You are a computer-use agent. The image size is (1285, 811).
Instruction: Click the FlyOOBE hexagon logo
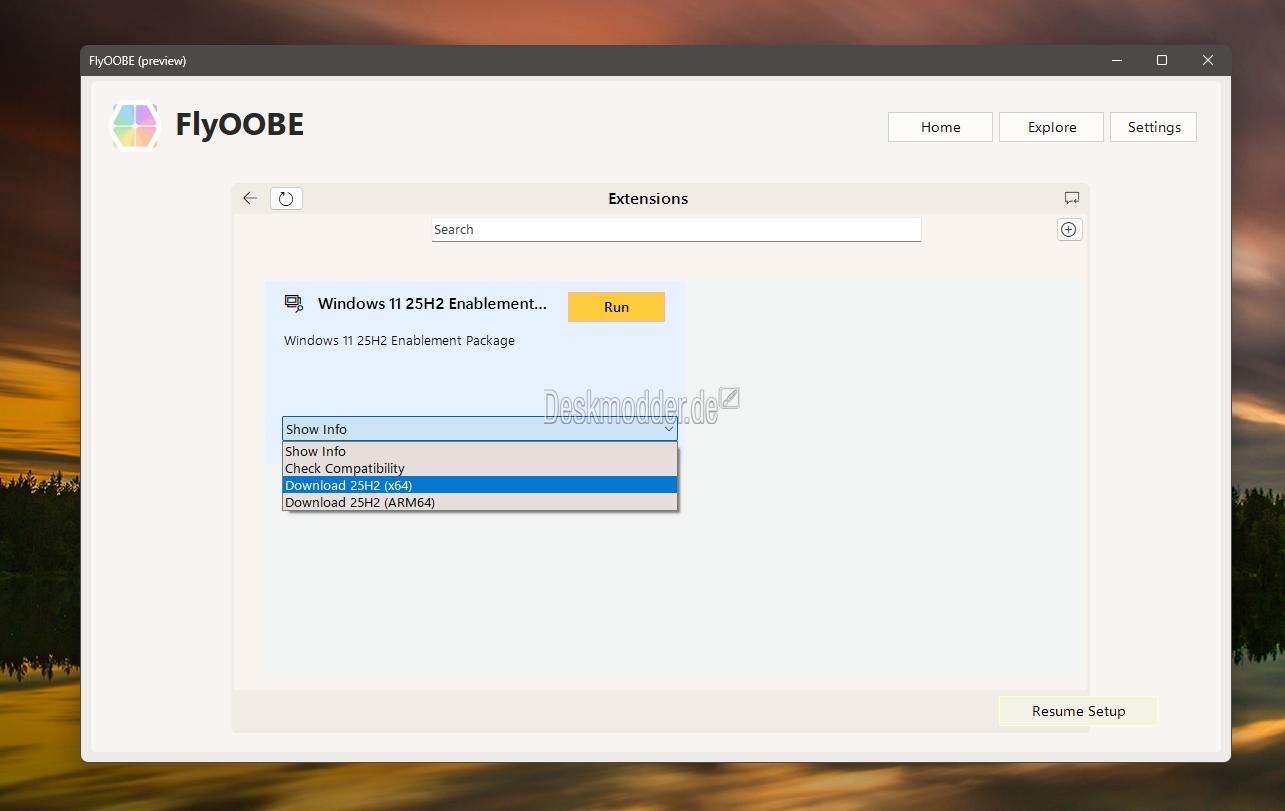135,126
